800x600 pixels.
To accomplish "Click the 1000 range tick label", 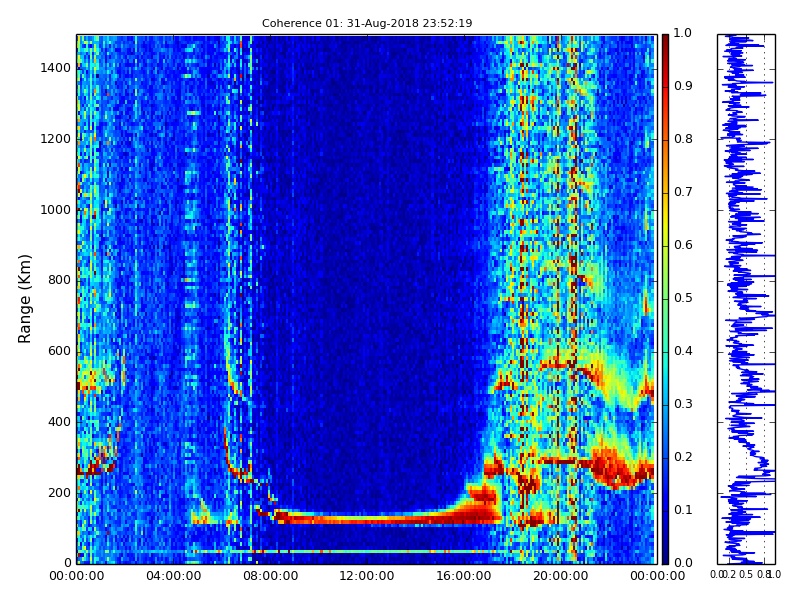I will [x=56, y=210].
